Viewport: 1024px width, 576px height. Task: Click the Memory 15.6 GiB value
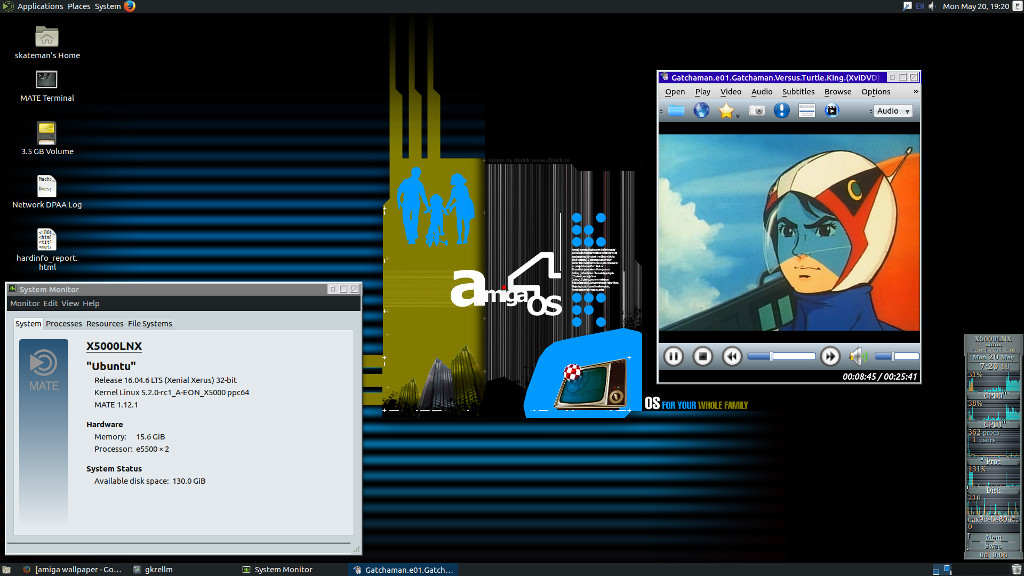(150, 437)
